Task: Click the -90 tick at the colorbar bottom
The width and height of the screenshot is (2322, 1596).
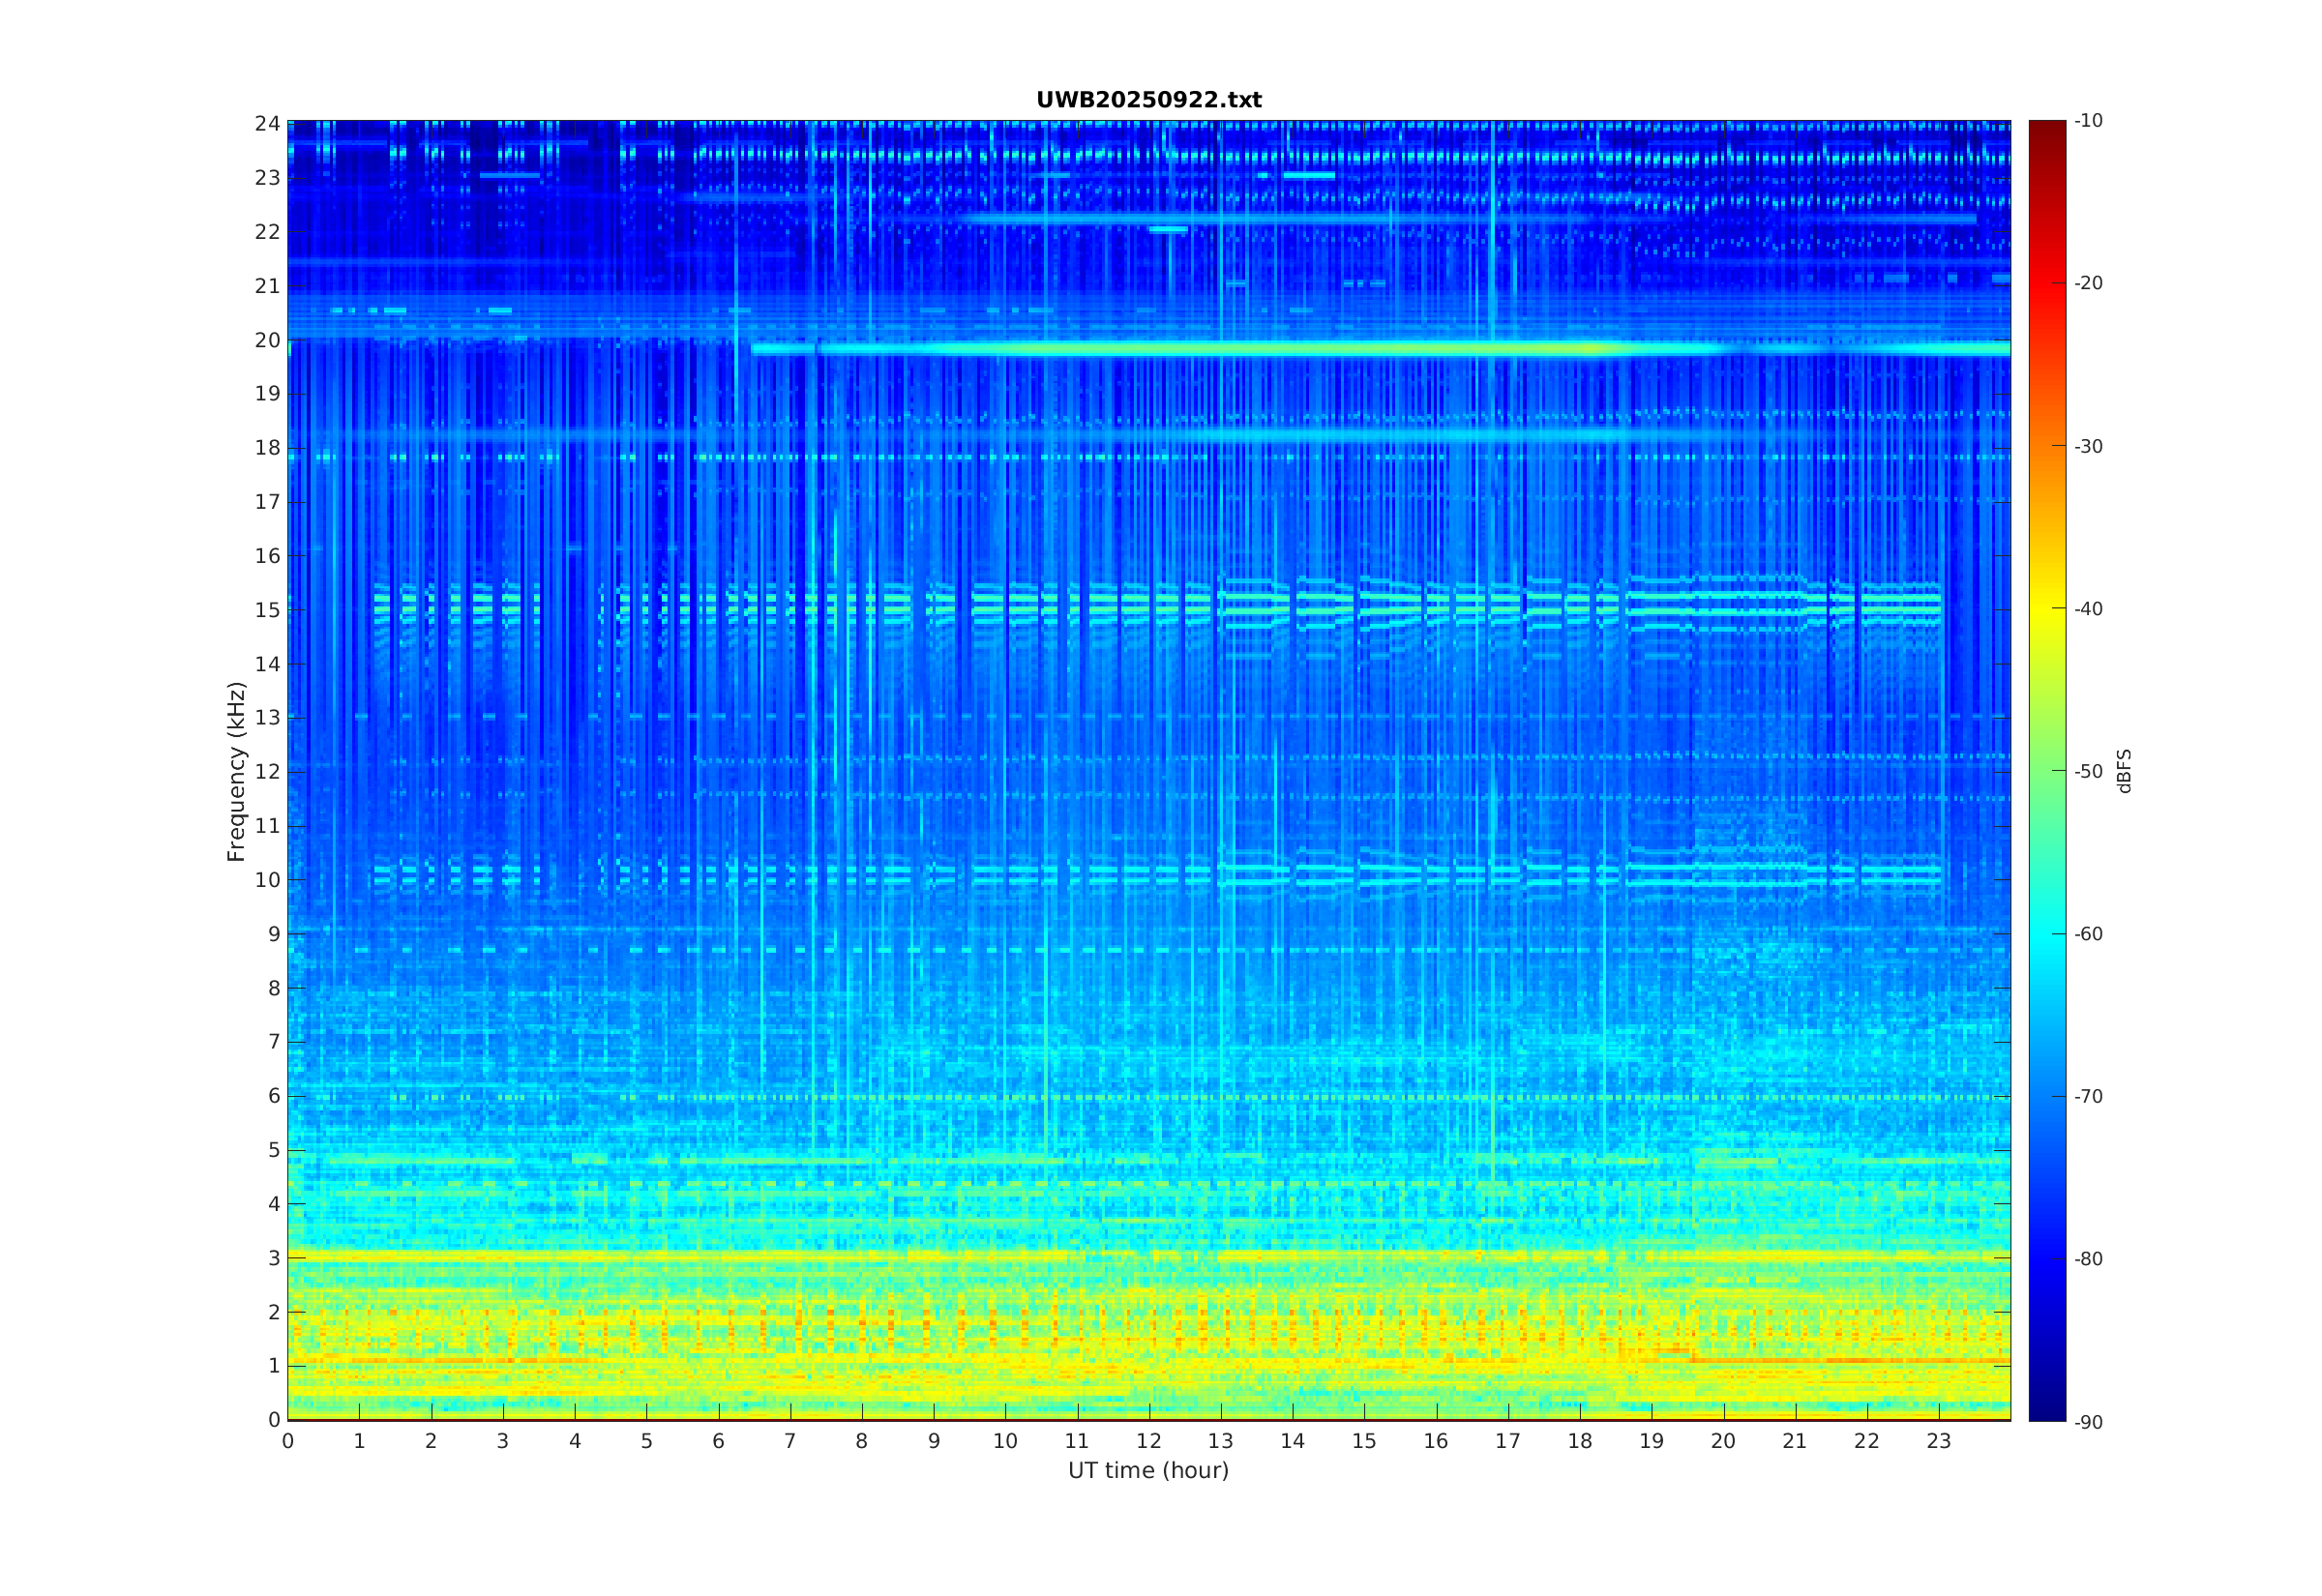Action: (2088, 1422)
